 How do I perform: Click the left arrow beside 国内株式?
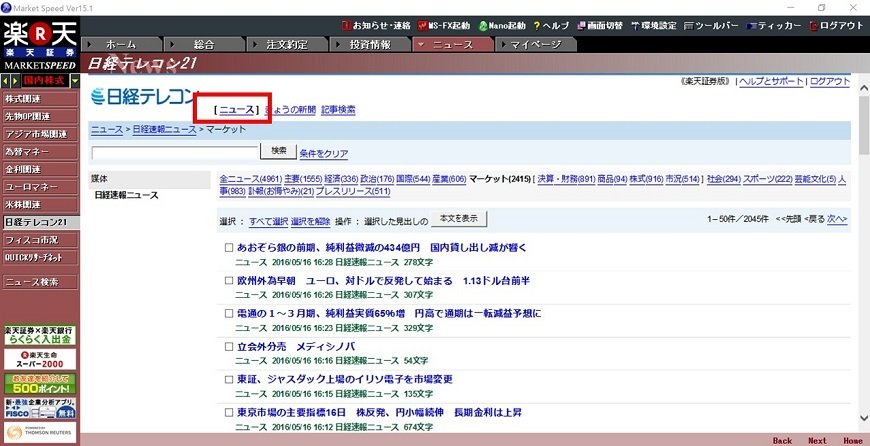[x=5, y=80]
